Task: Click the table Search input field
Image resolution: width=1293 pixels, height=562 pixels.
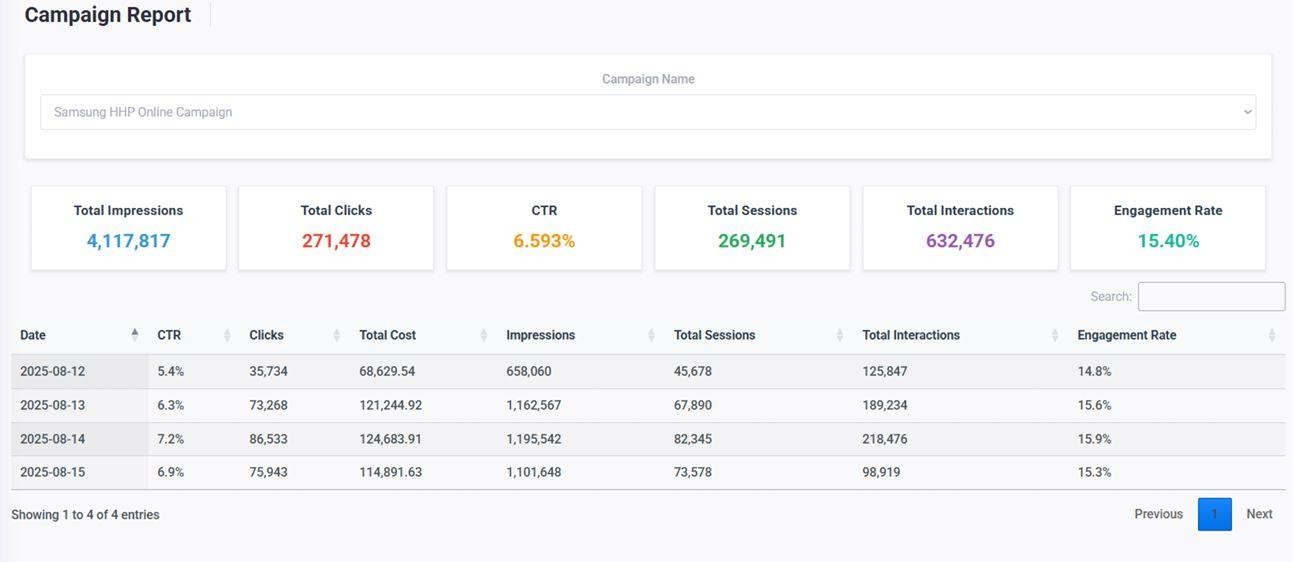Action: pyautogui.click(x=1210, y=296)
